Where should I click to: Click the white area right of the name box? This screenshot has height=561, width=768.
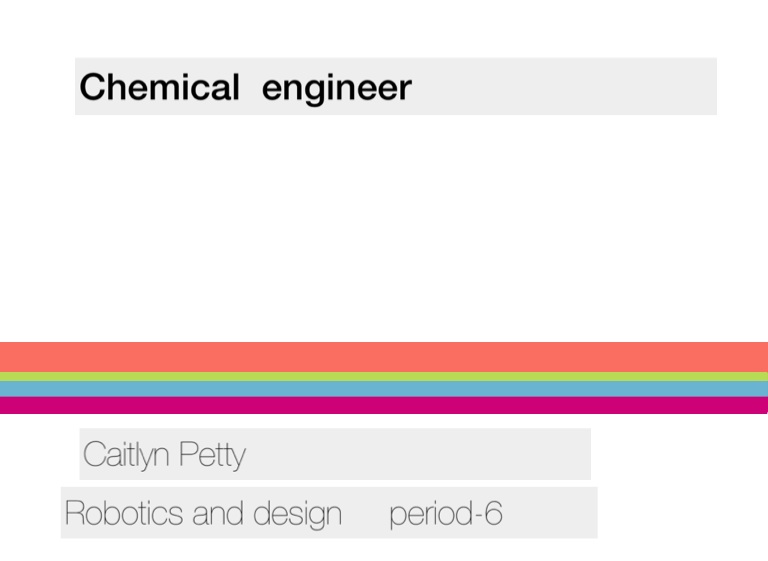click(x=680, y=455)
